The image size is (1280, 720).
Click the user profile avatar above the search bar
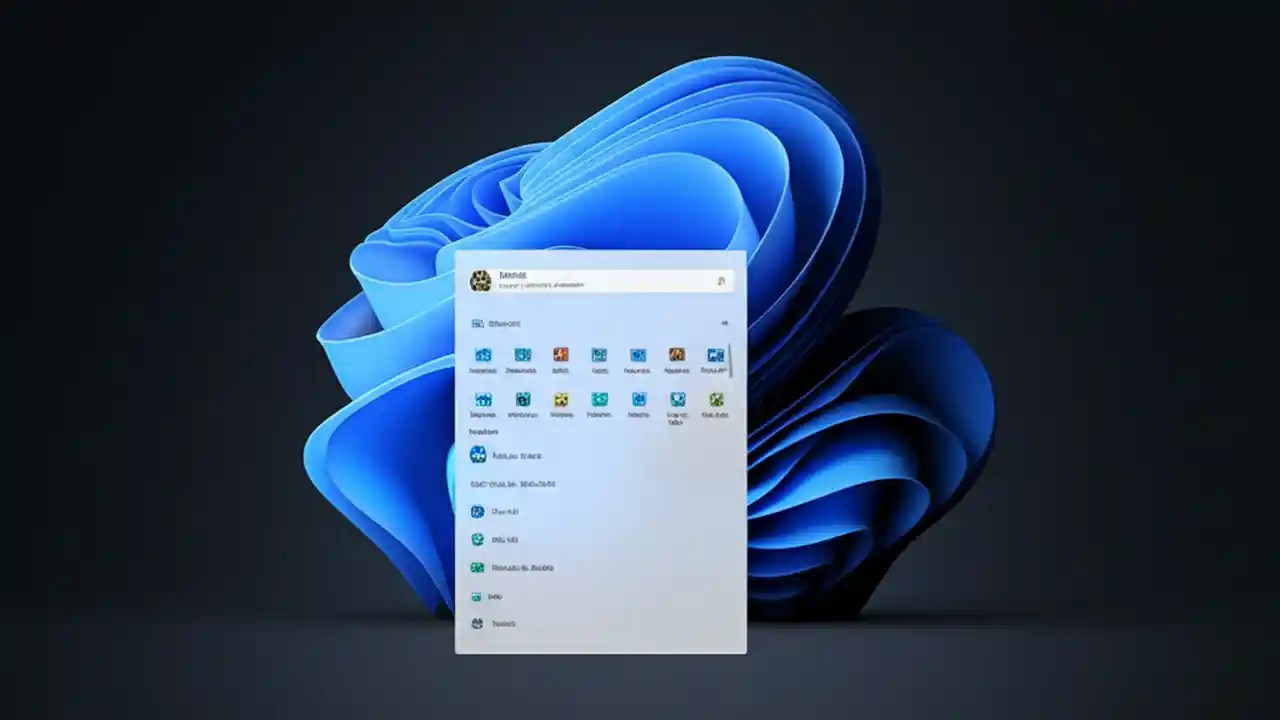tap(481, 282)
